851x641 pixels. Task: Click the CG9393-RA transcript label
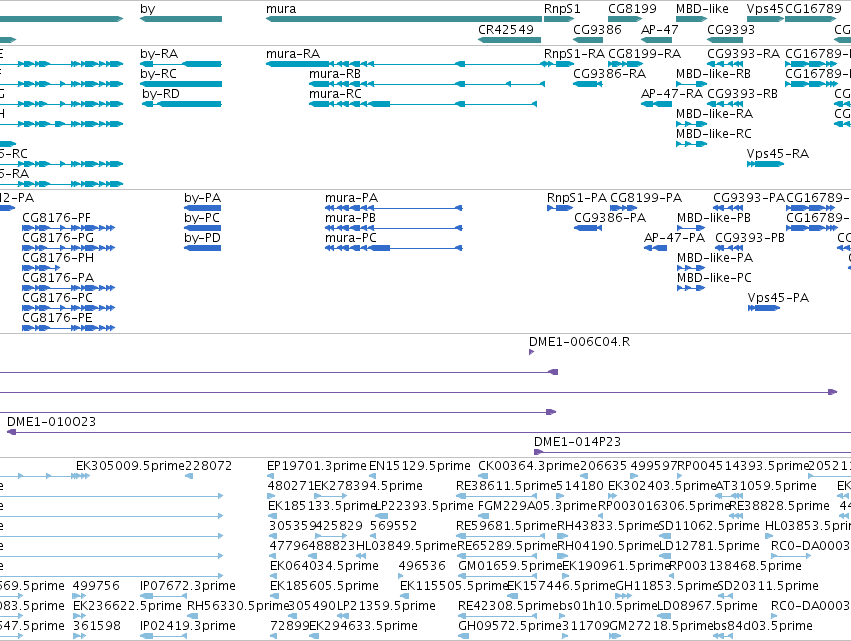click(744, 54)
